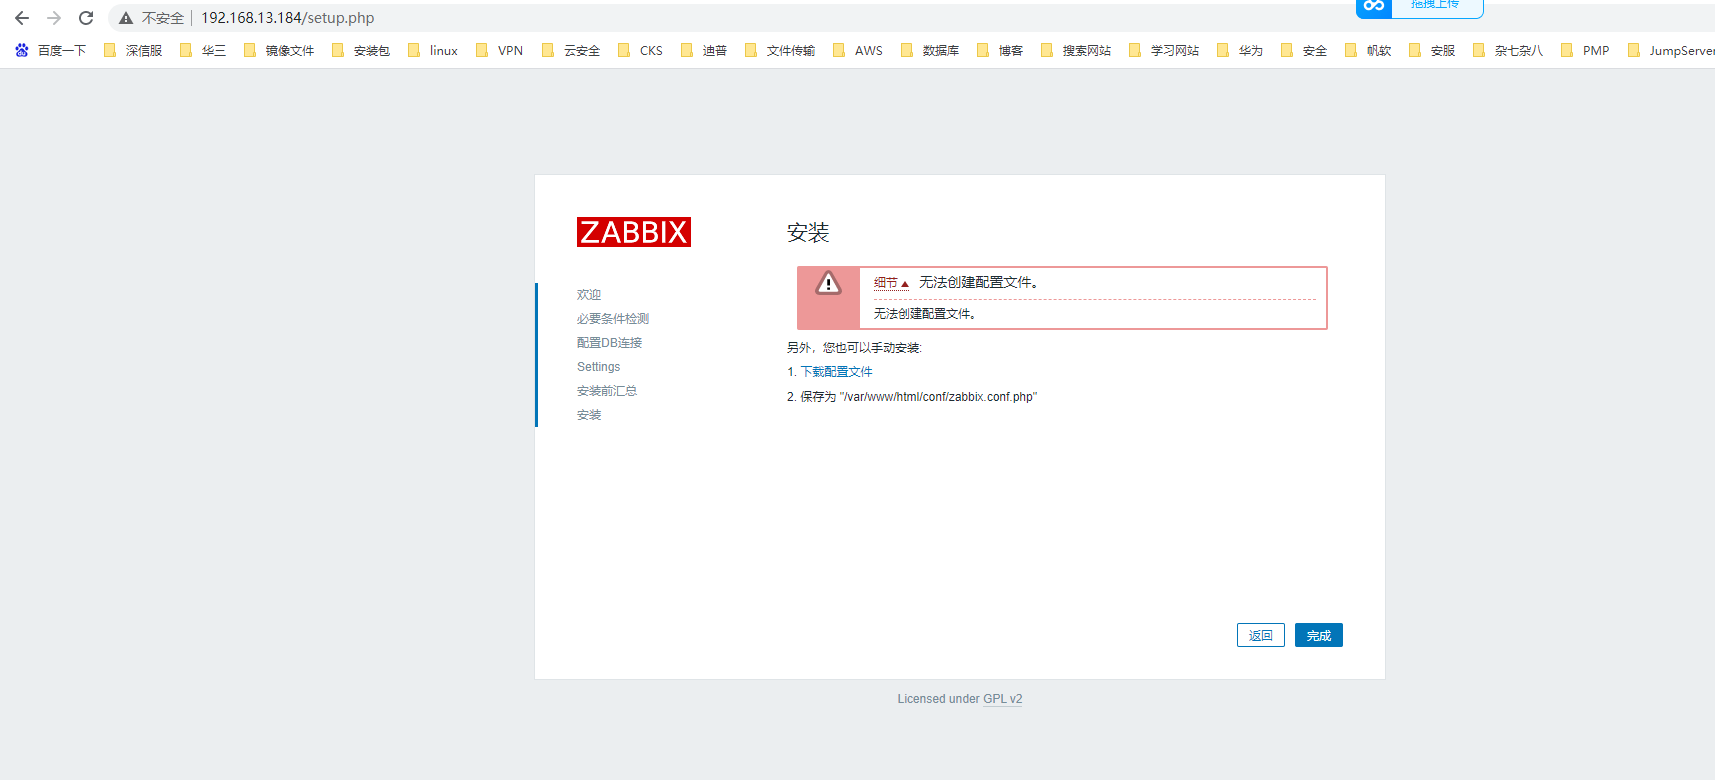This screenshot has height=780, width=1715.
Task: Open the AWS bookmark folder
Action: pyautogui.click(x=858, y=50)
